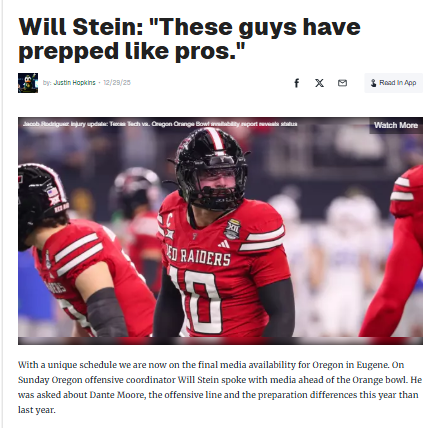Click the icon inside Read In App

point(374,83)
